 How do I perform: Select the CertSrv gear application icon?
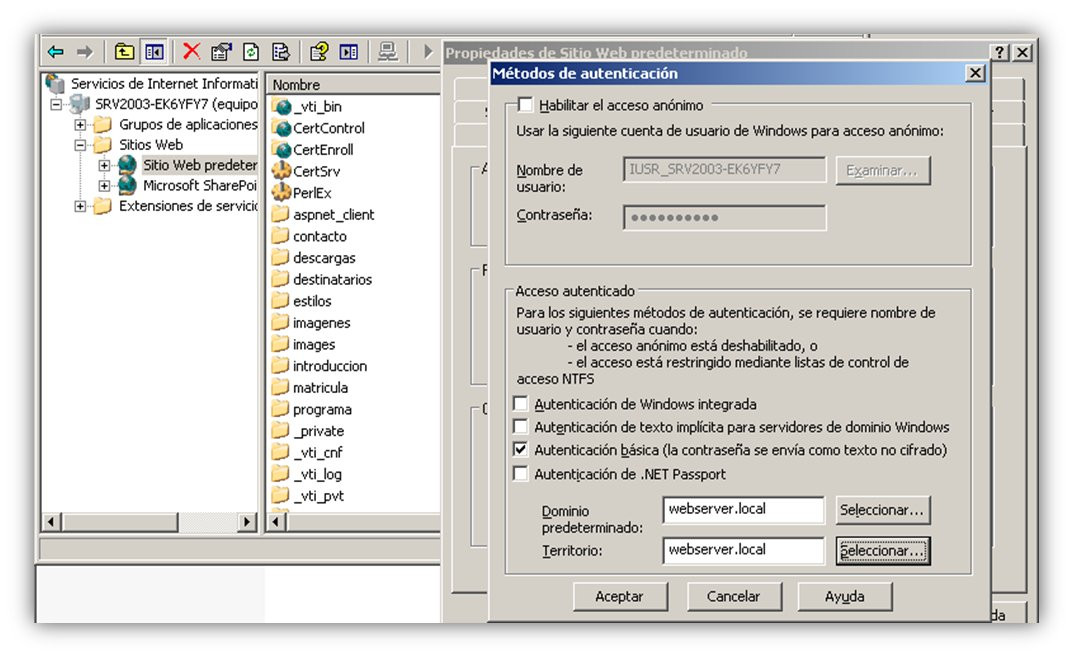(x=282, y=170)
